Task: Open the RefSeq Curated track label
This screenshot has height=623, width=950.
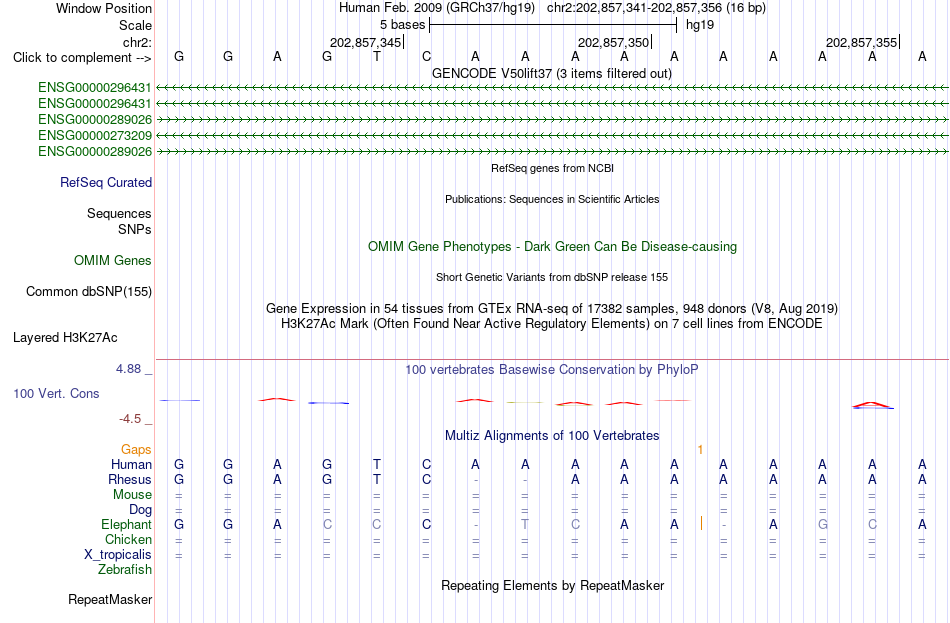Action: pyautogui.click(x=105, y=182)
